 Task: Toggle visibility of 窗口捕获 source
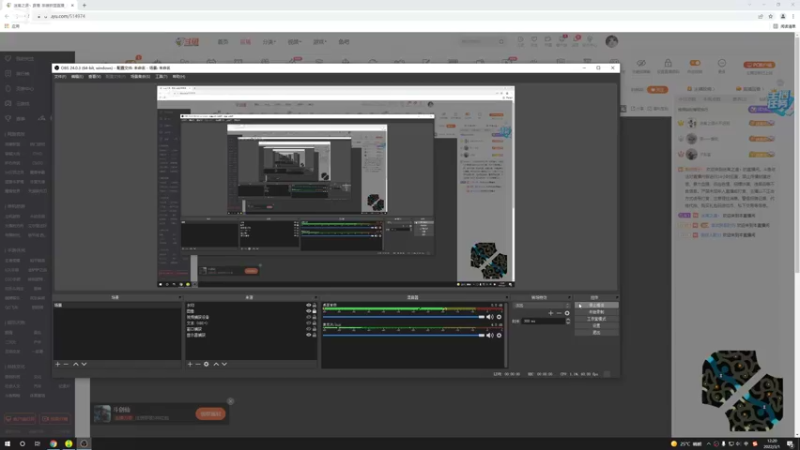coord(308,330)
